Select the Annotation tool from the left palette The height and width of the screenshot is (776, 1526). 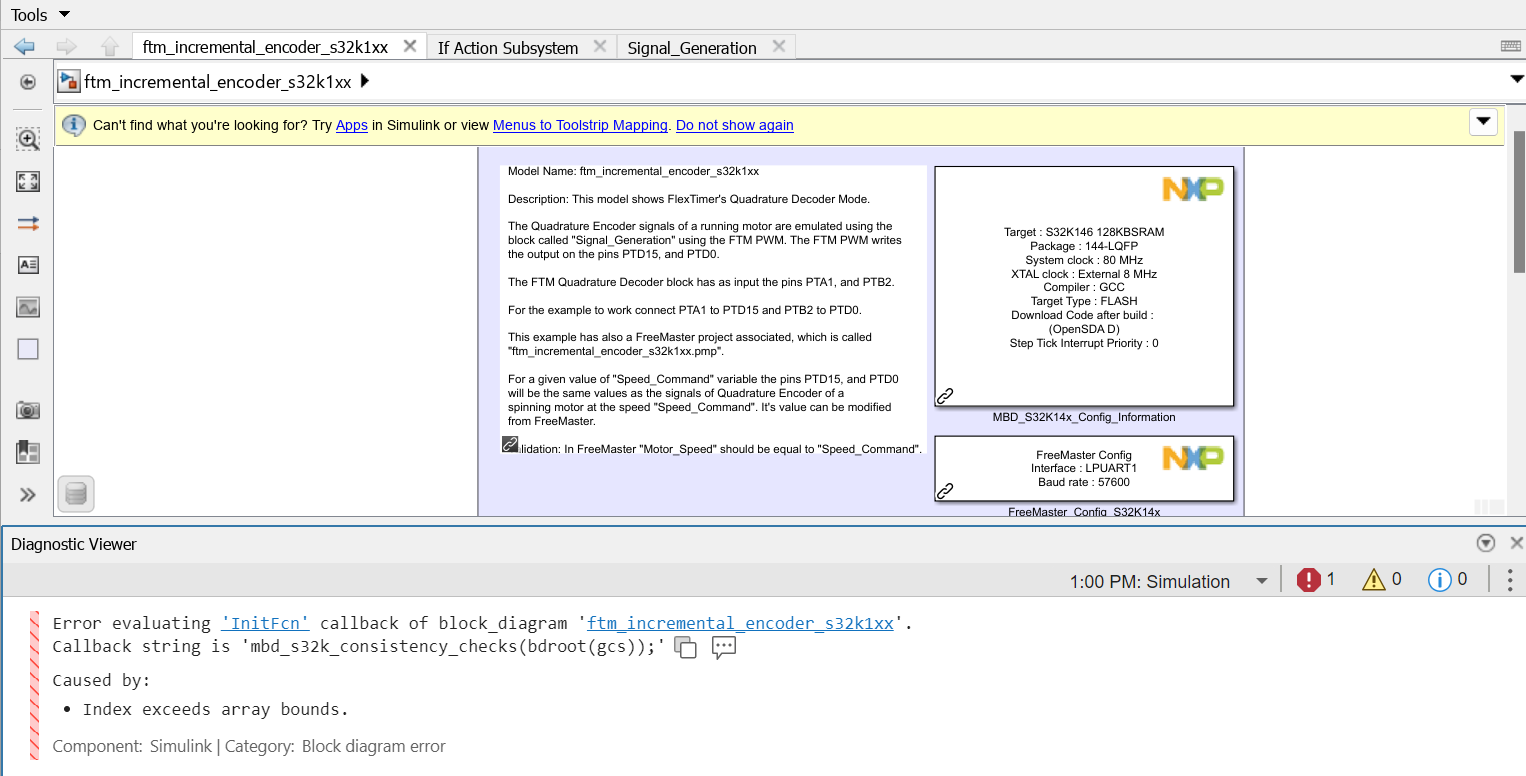(28, 265)
